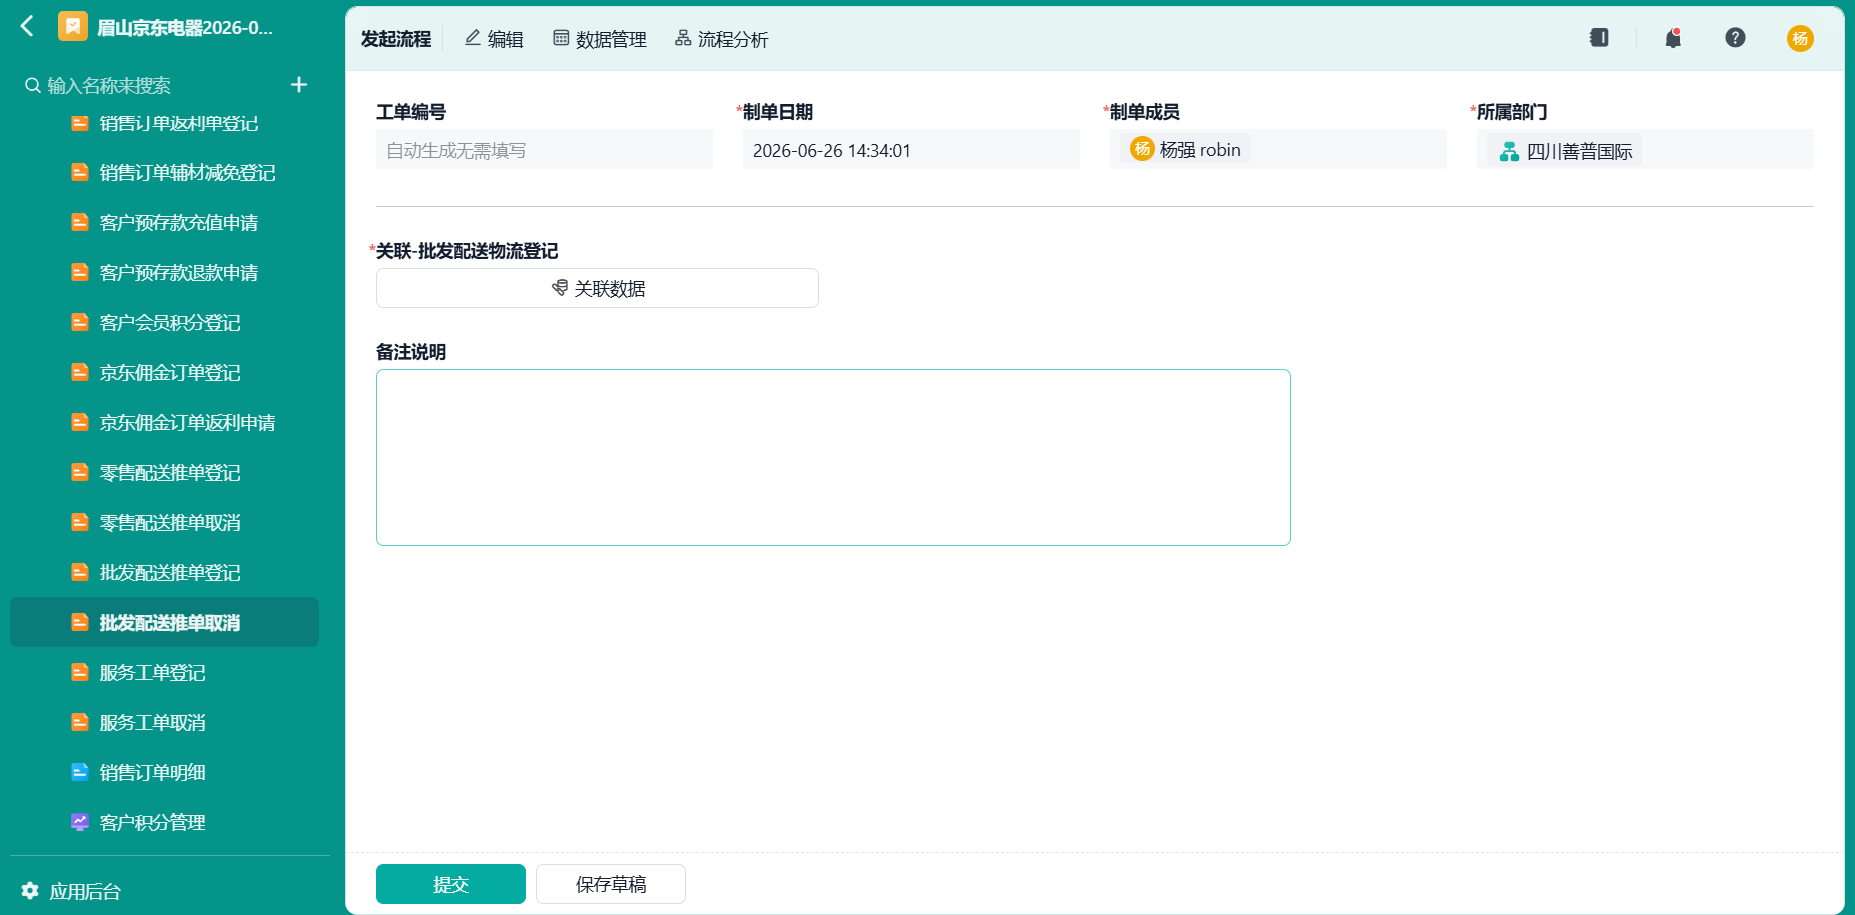Open 应用后台 link at sidebar bottom
The height and width of the screenshot is (915, 1855).
click(85, 891)
